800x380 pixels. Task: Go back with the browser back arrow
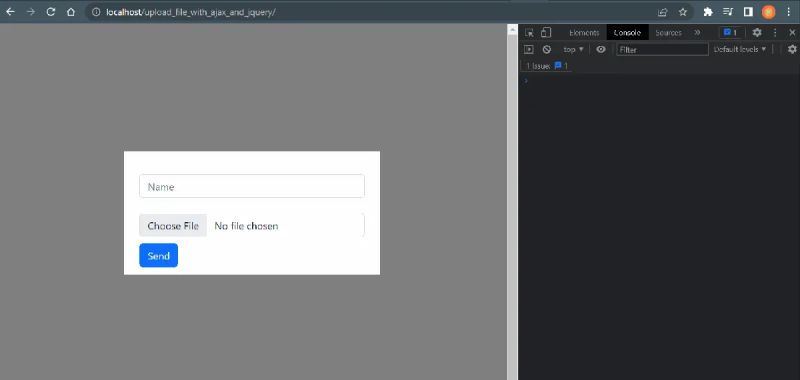coord(10,12)
